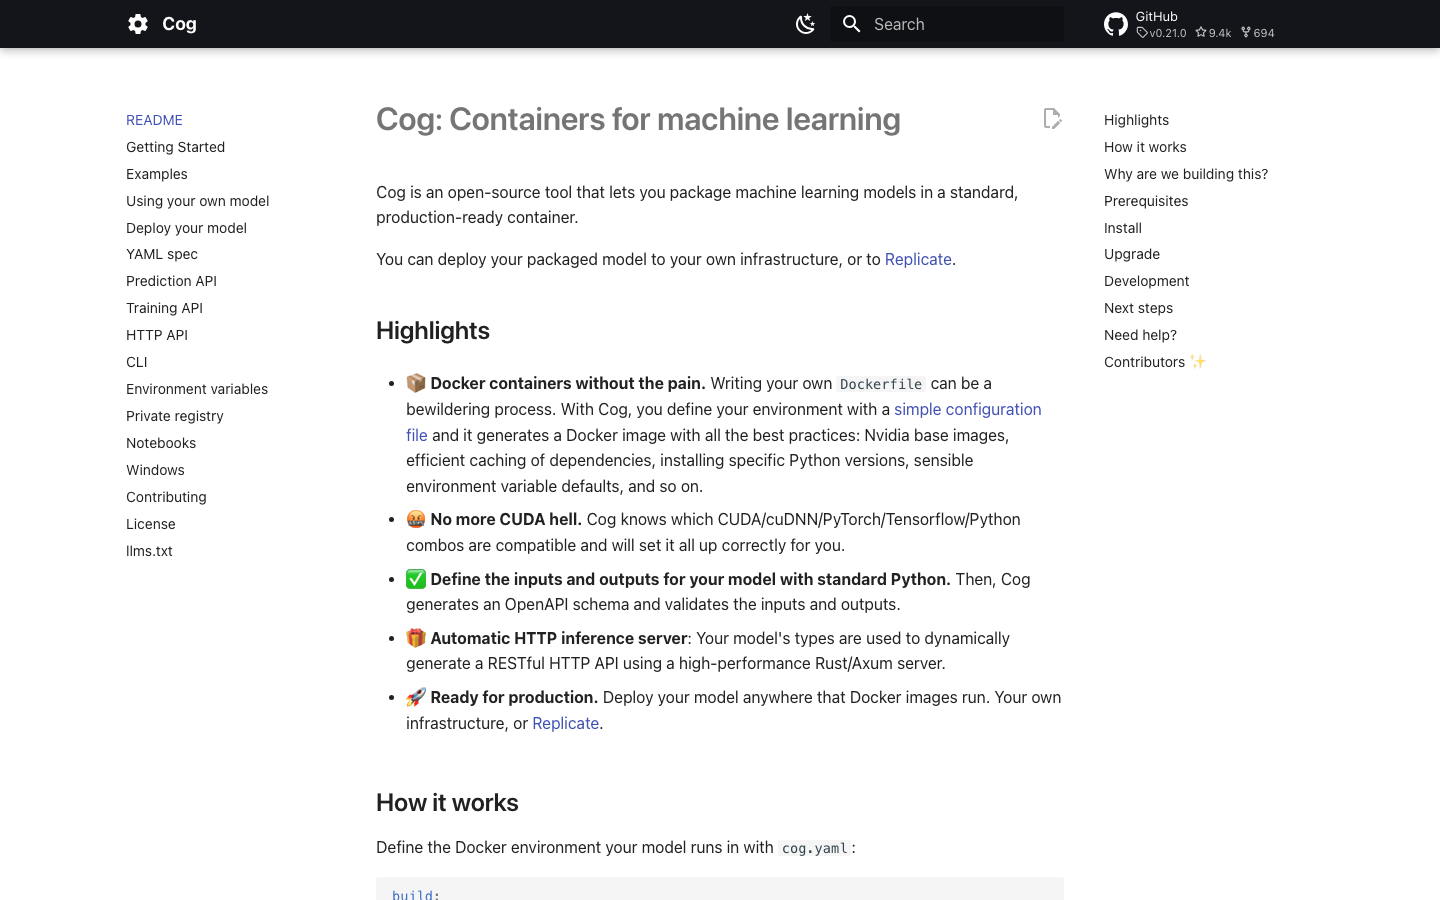
Task: Open the Environment variables page
Action: [x=197, y=389]
